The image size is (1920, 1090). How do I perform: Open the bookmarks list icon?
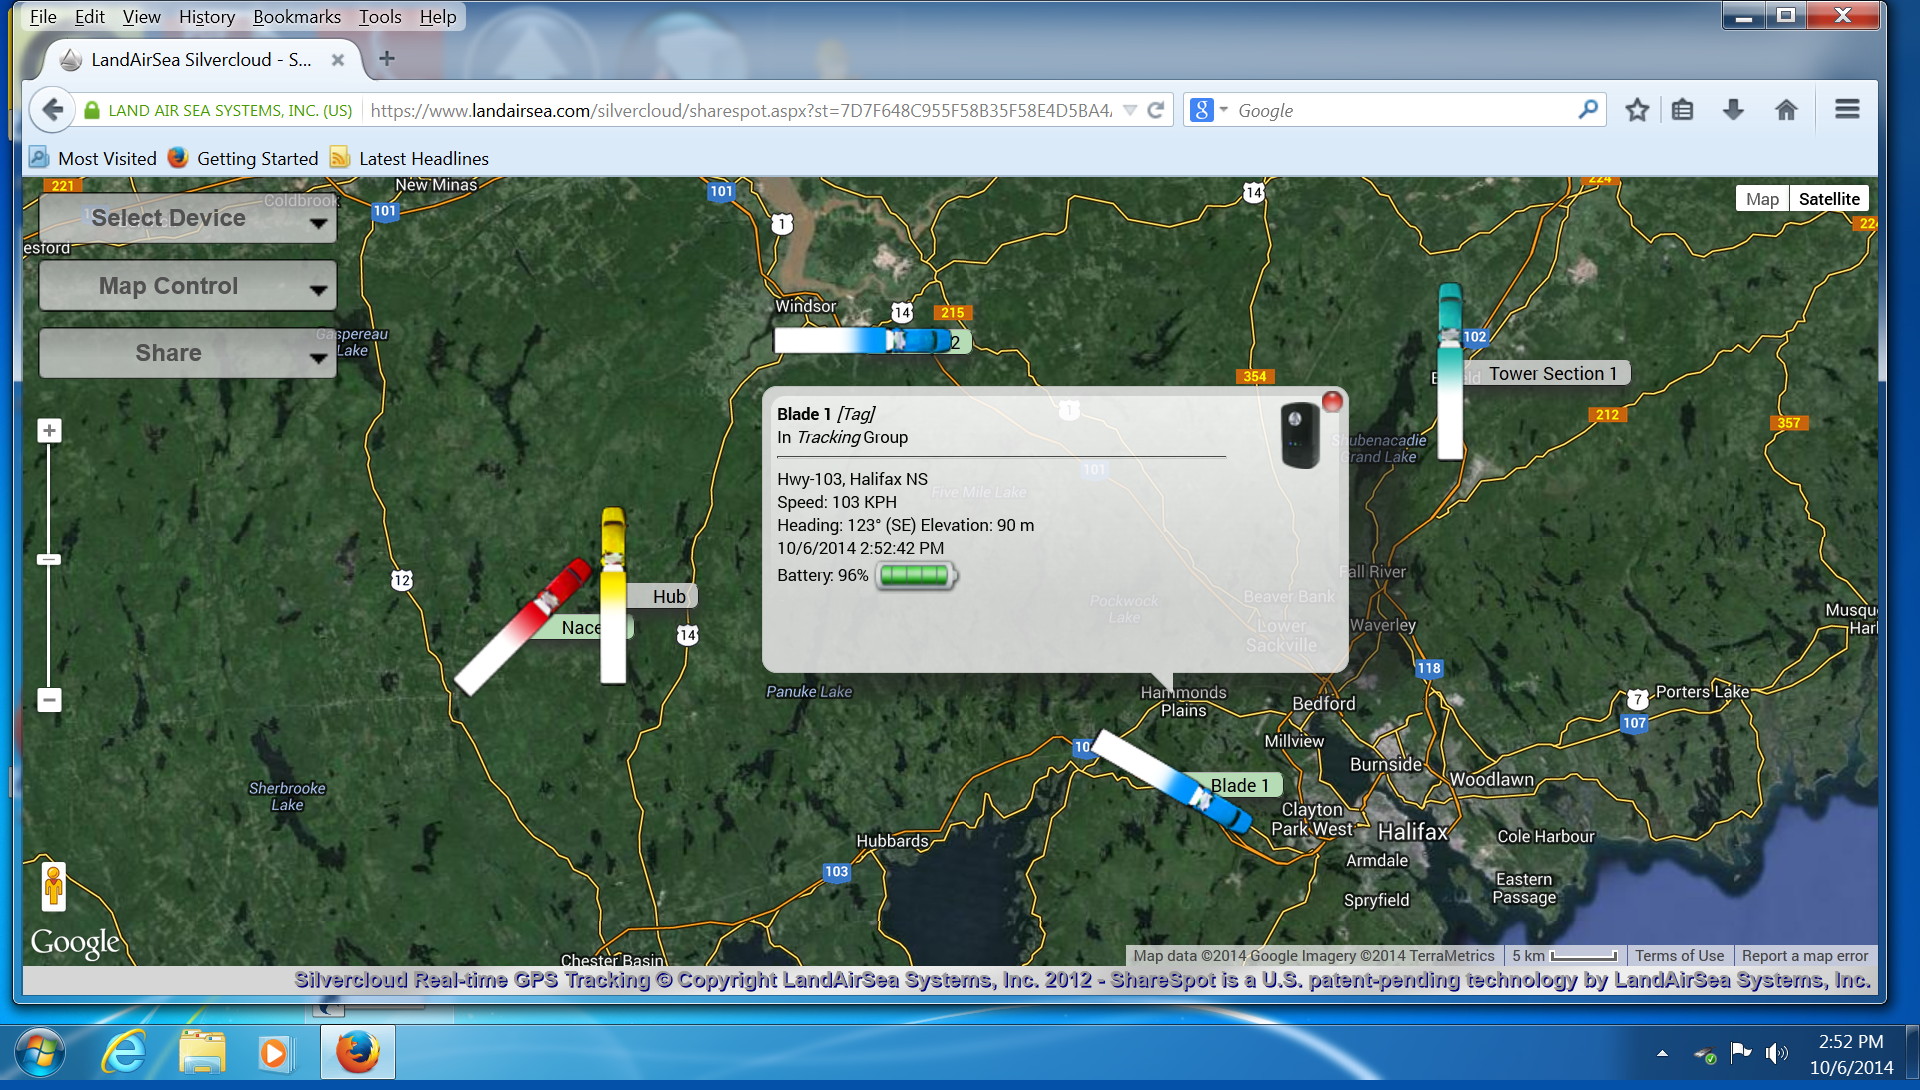(x=1683, y=110)
